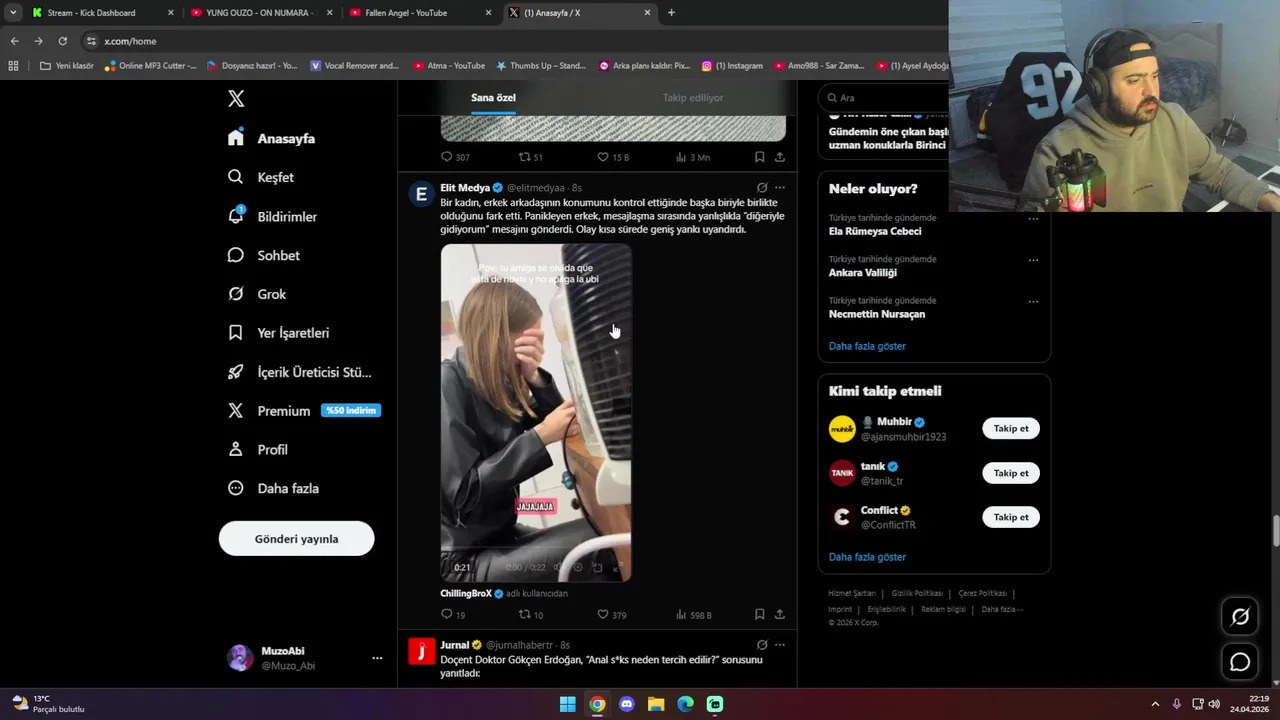Bookmark the Elit Medya post
The height and width of the screenshot is (720, 1280).
click(759, 614)
